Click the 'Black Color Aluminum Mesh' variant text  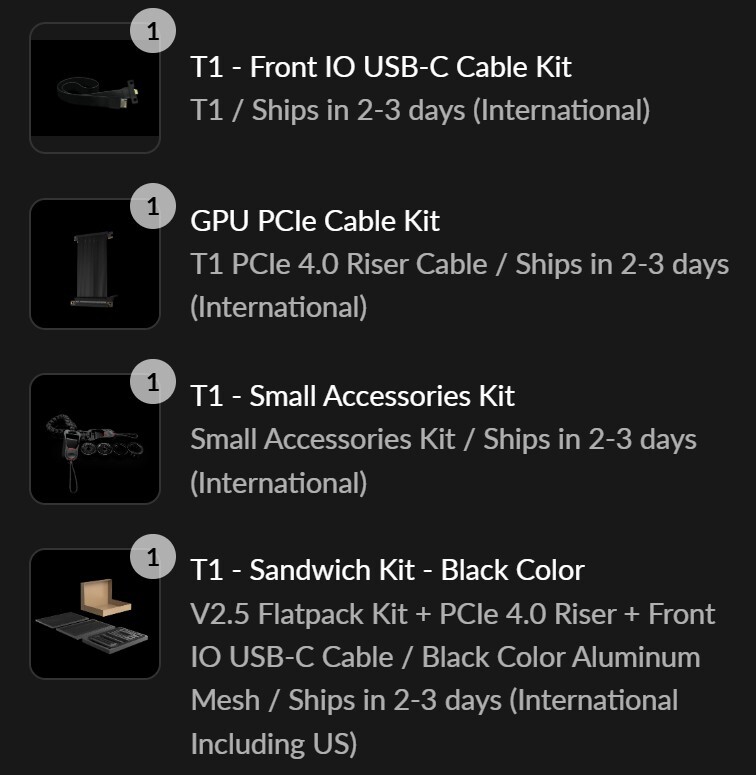(561, 657)
